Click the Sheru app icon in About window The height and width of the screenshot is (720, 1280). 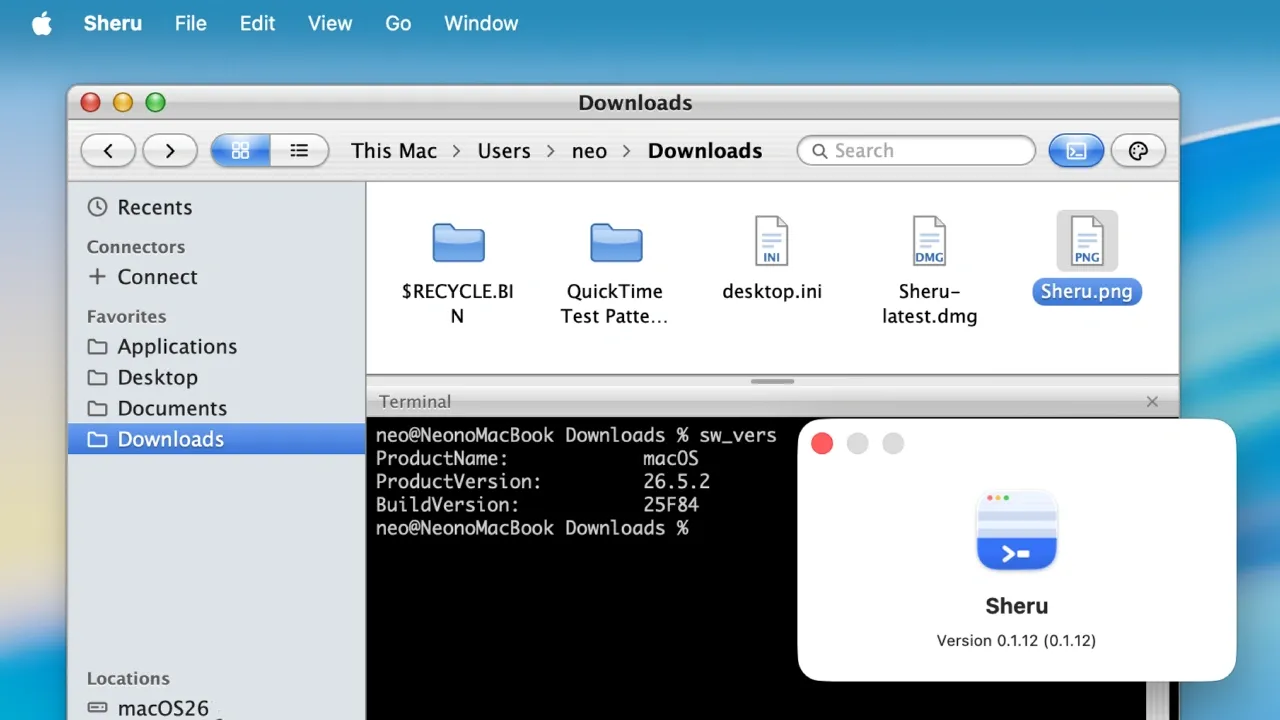click(1017, 530)
